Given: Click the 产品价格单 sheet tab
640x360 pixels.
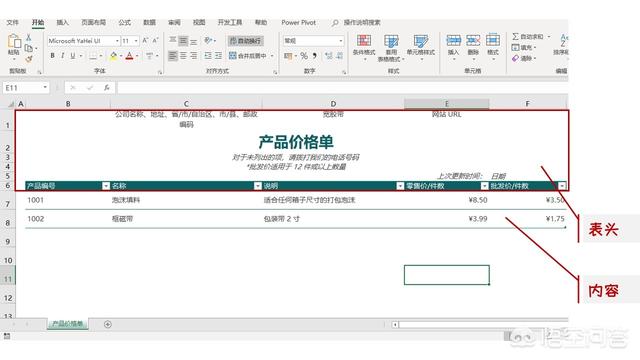Looking at the screenshot, I should click(x=68, y=324).
